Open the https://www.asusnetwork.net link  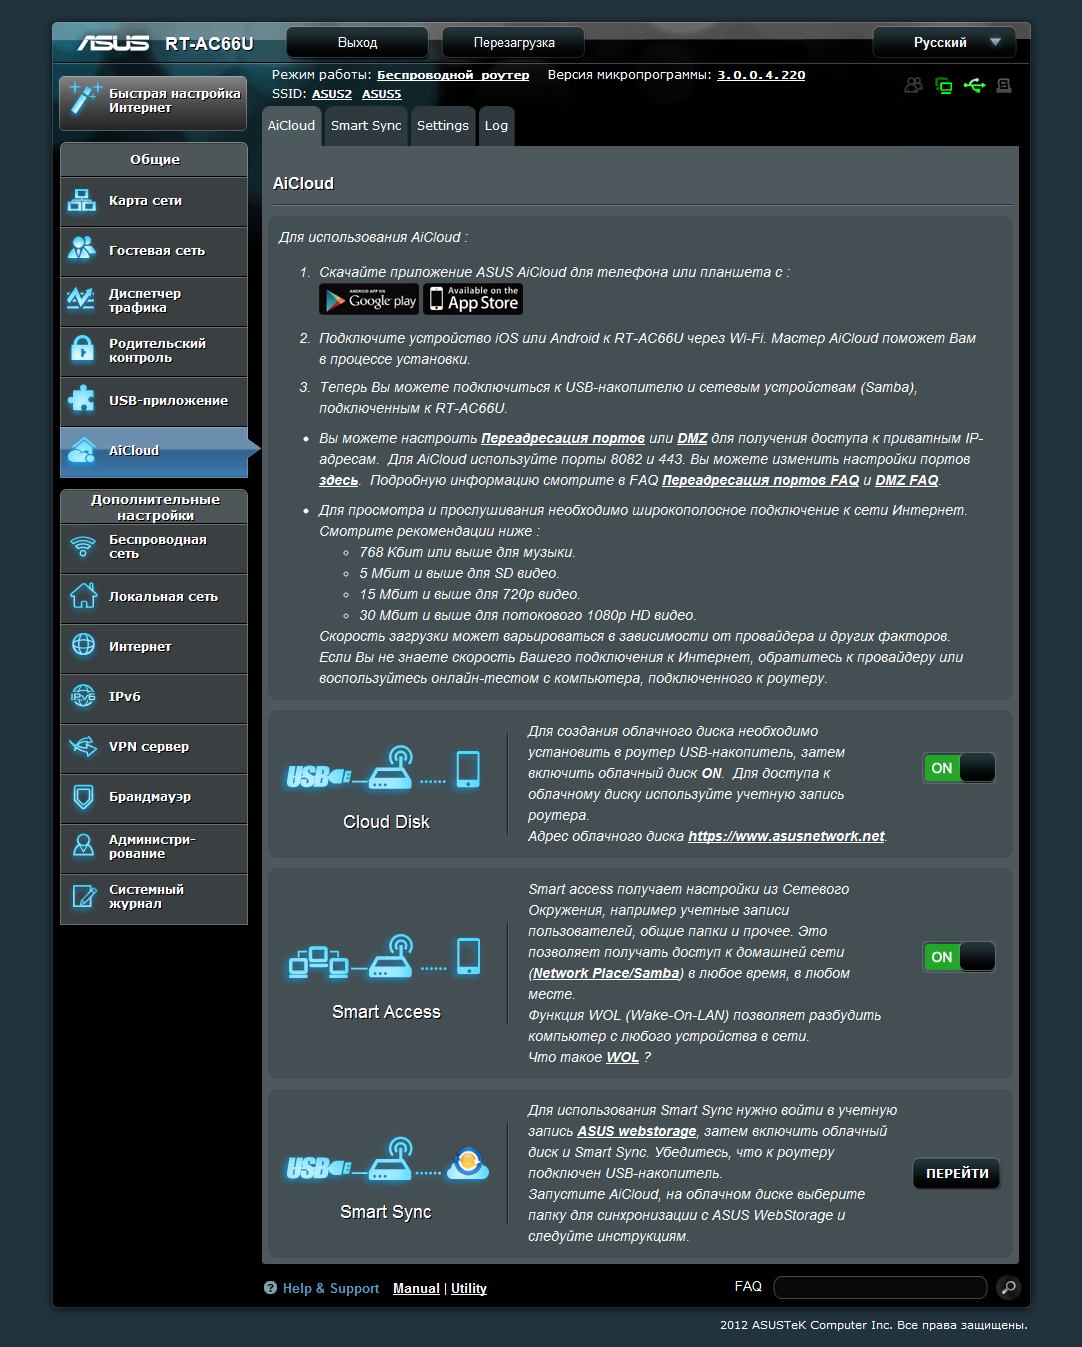pos(786,836)
